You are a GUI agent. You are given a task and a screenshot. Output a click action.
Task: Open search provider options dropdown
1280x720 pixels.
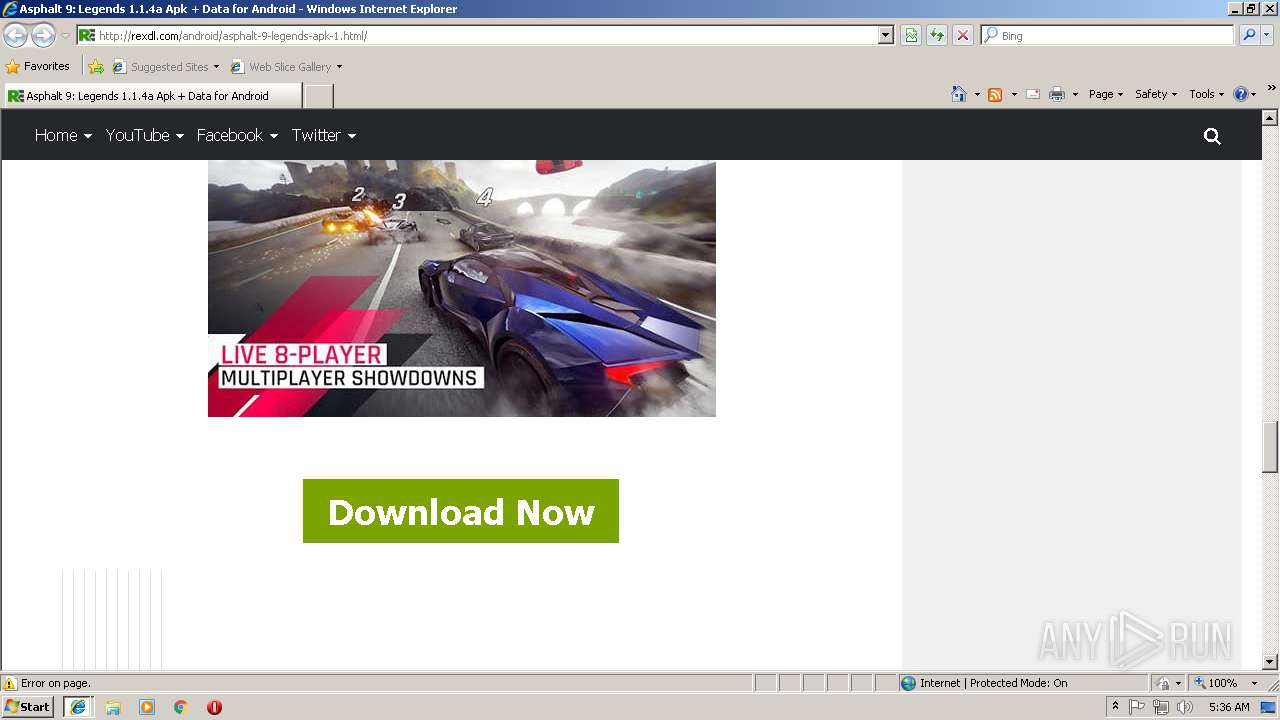pyautogui.click(x=1266, y=36)
